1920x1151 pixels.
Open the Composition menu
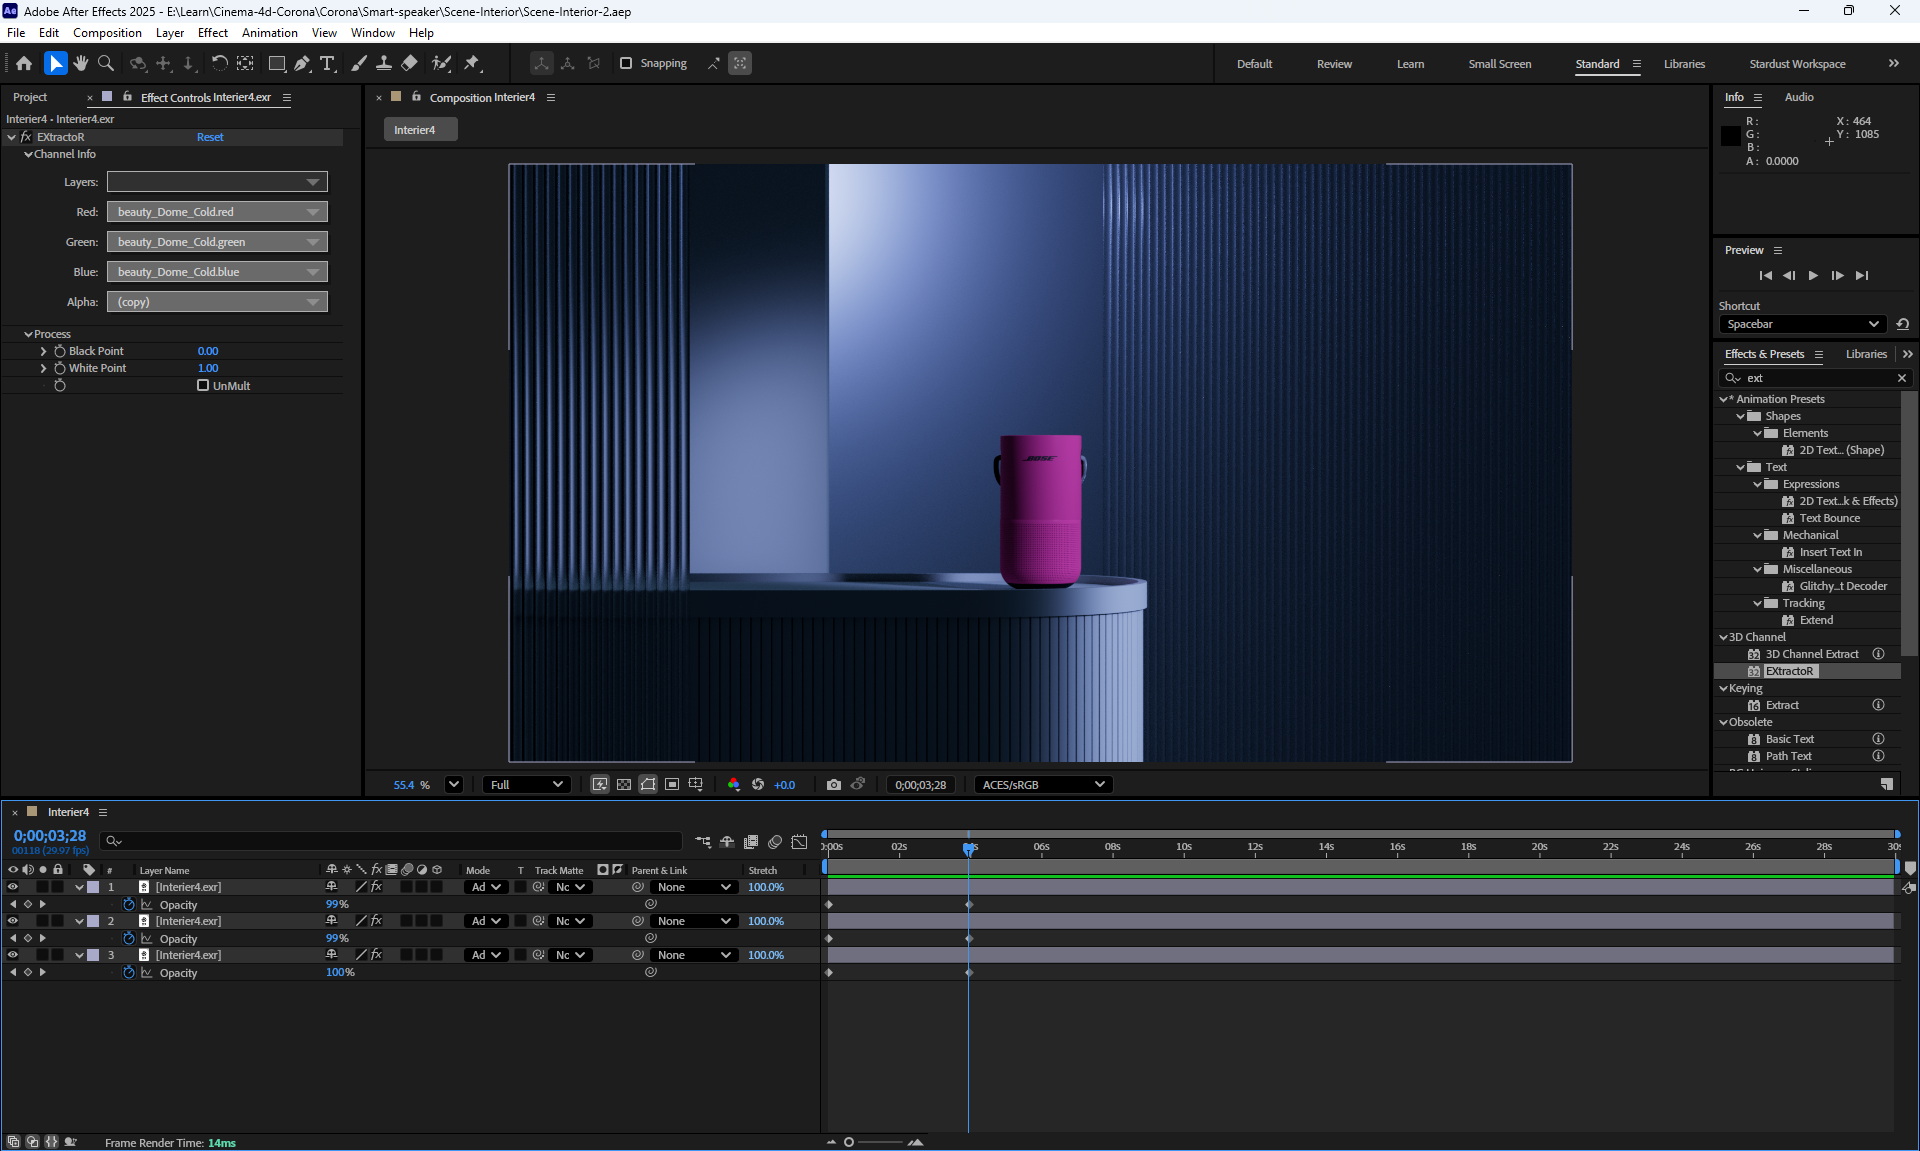[x=107, y=33]
